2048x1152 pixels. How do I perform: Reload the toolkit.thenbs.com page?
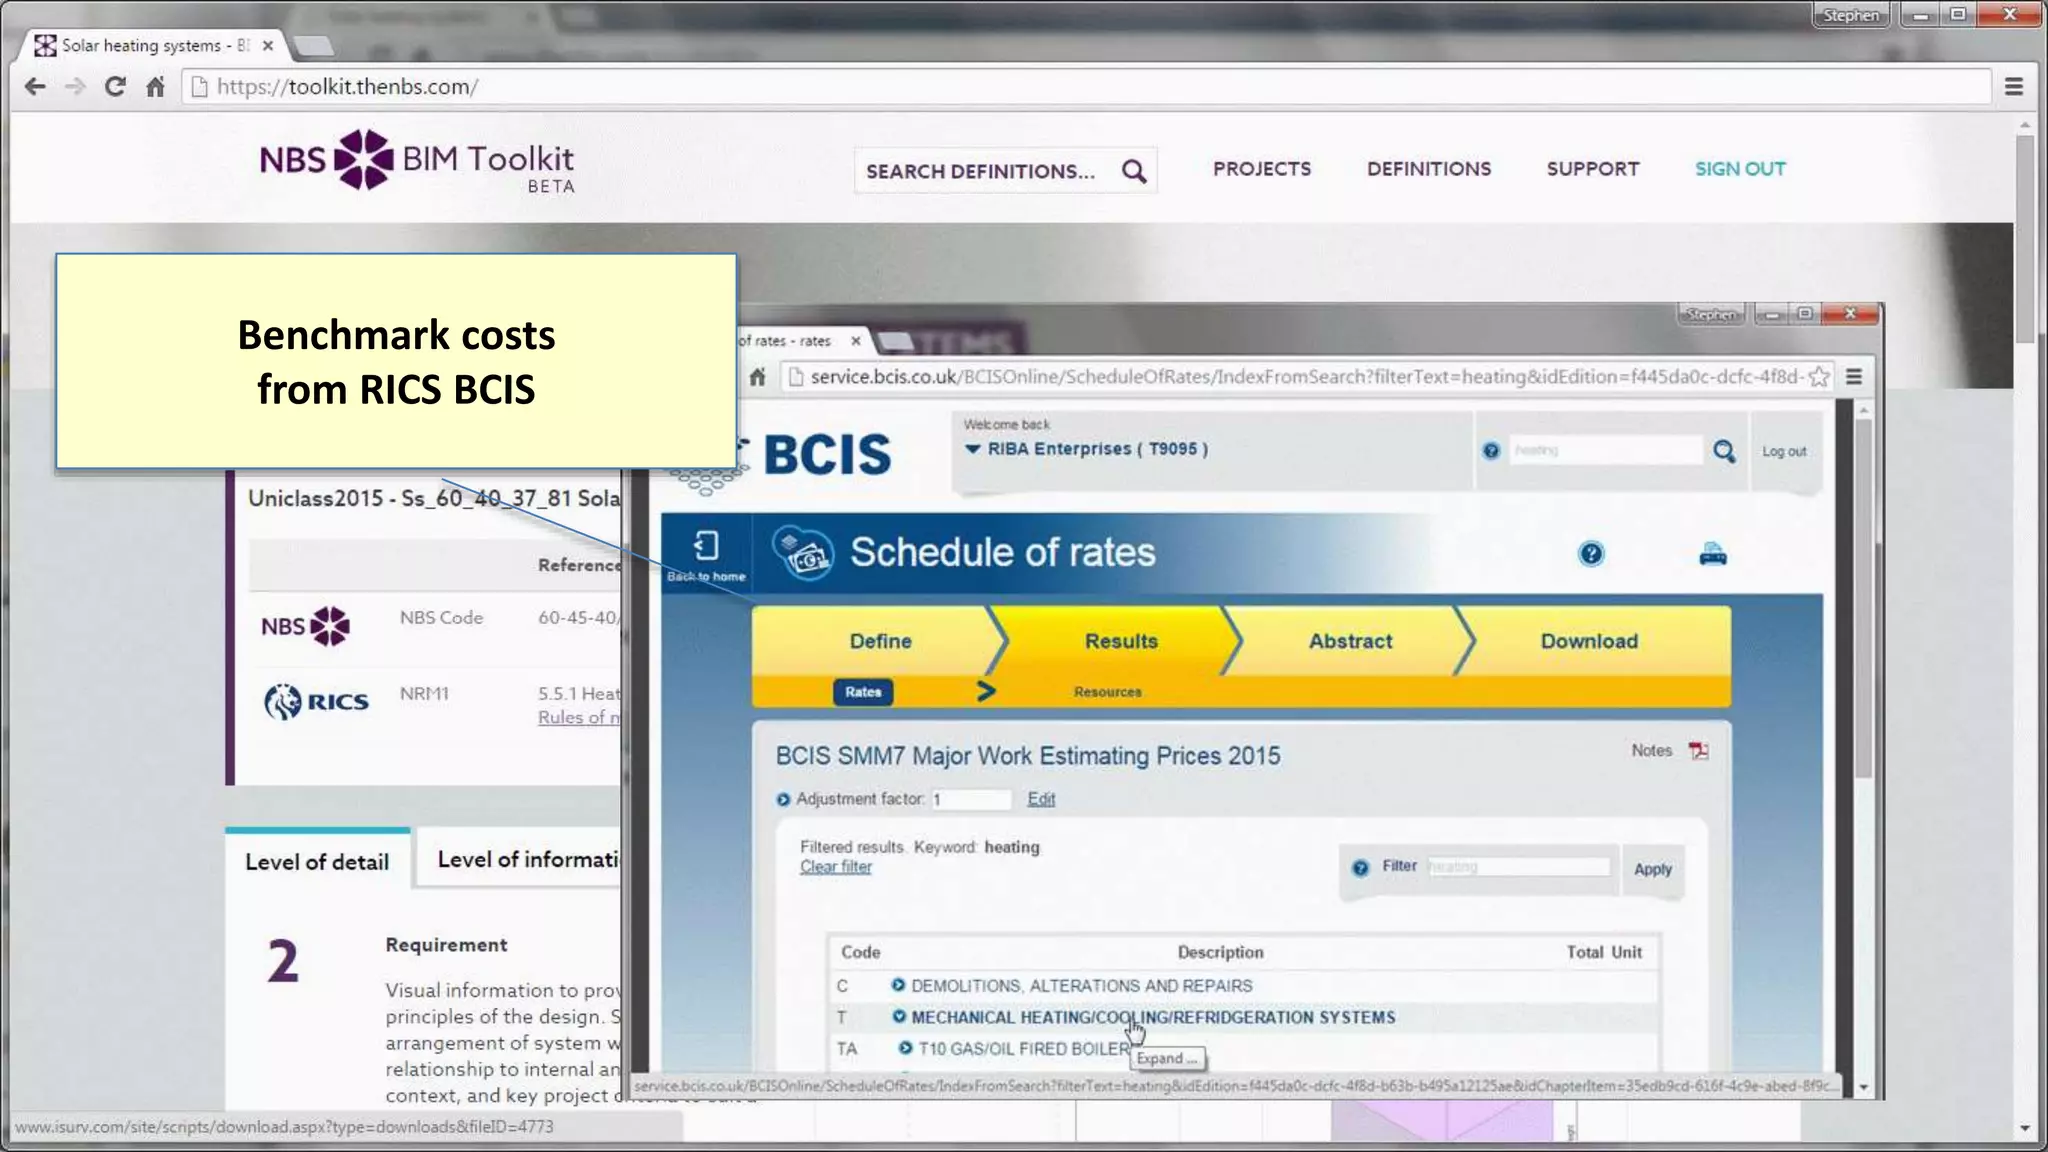(x=115, y=87)
